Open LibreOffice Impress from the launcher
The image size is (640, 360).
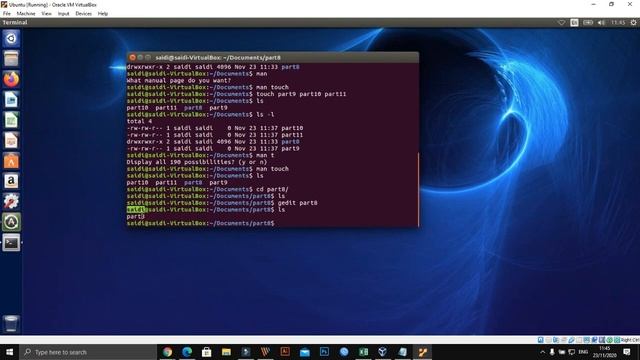(11, 140)
